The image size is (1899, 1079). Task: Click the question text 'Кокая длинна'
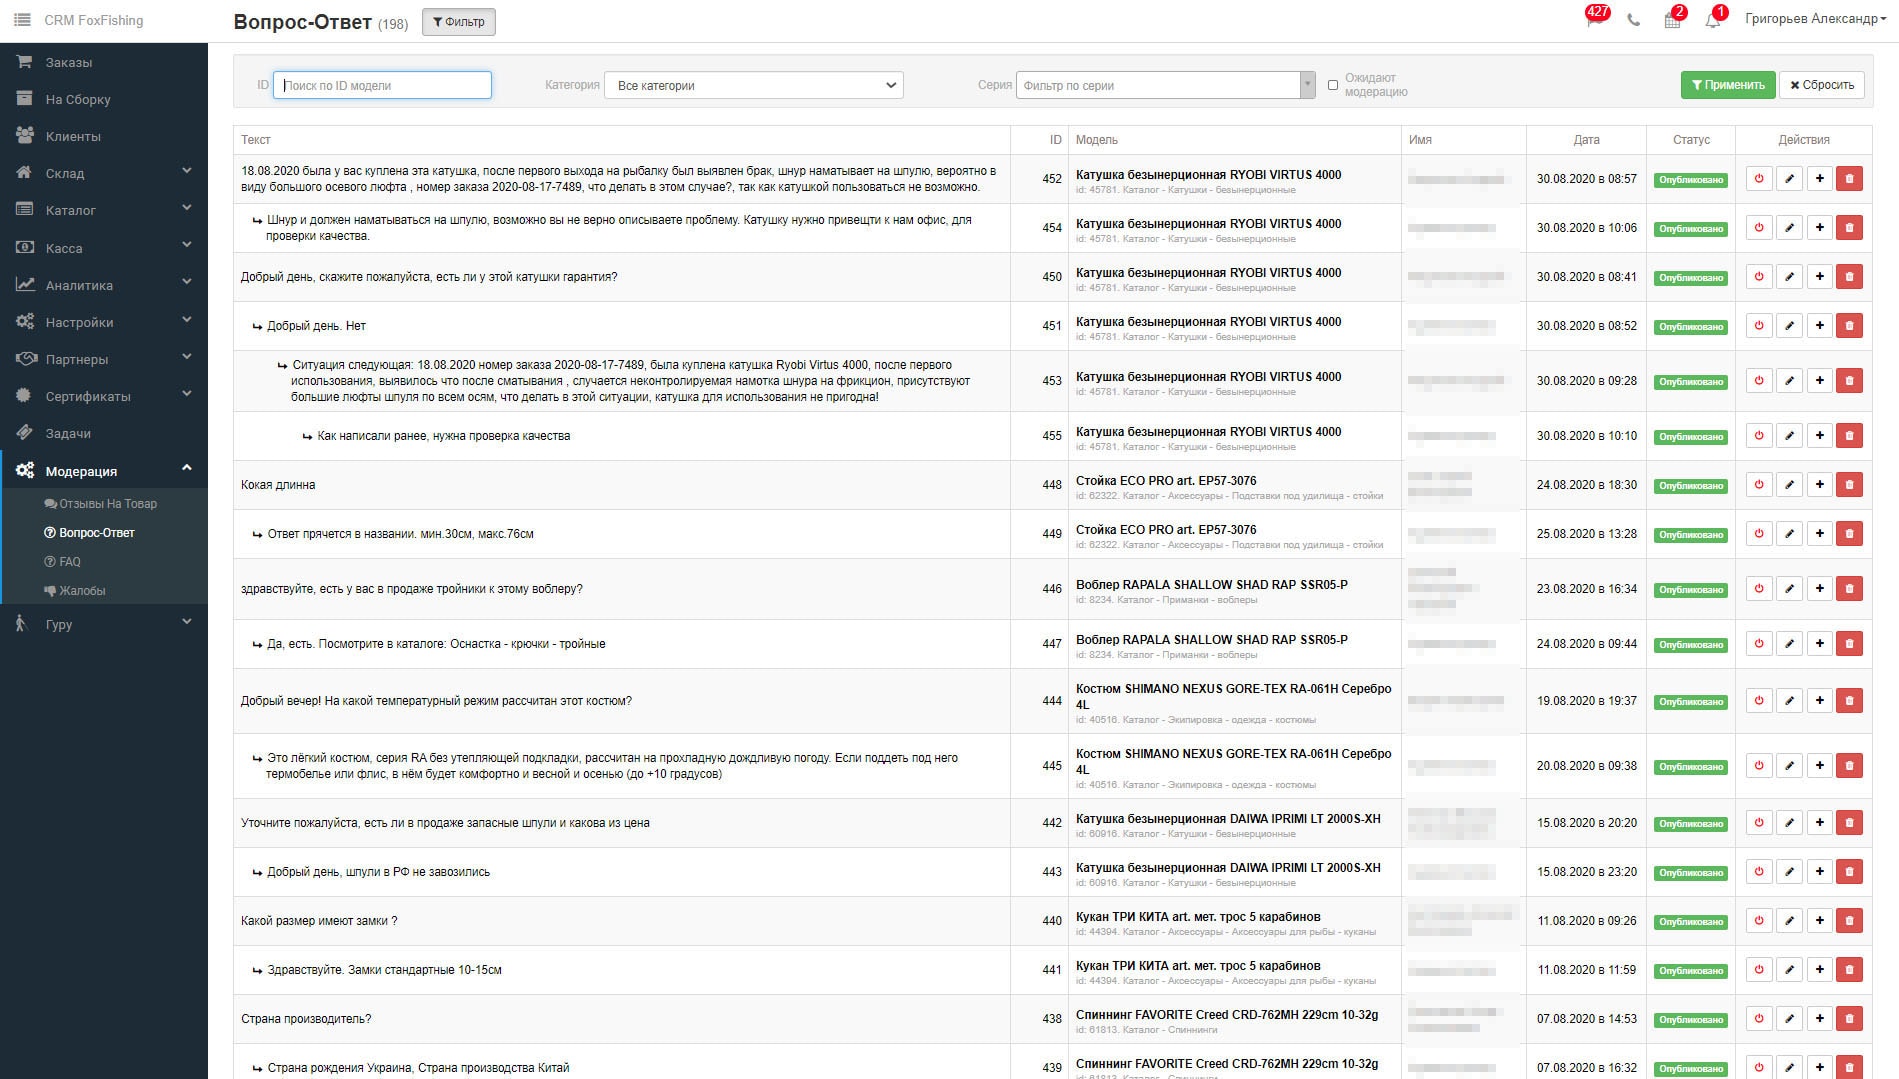(278, 485)
